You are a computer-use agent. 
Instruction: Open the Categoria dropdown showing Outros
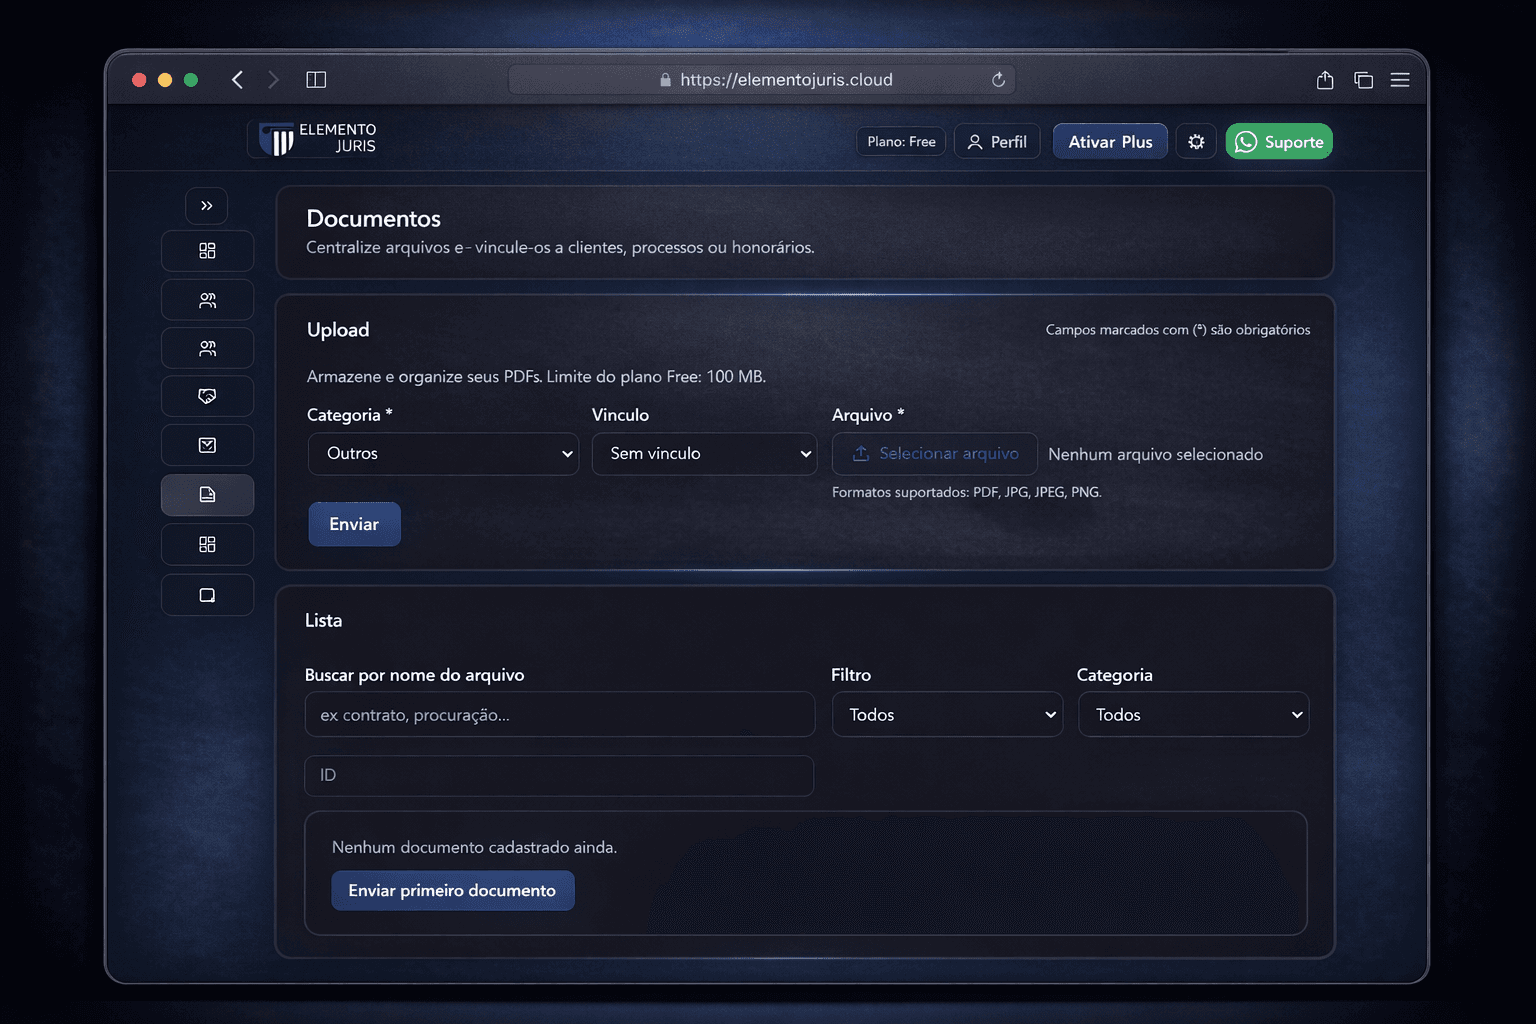click(x=443, y=453)
